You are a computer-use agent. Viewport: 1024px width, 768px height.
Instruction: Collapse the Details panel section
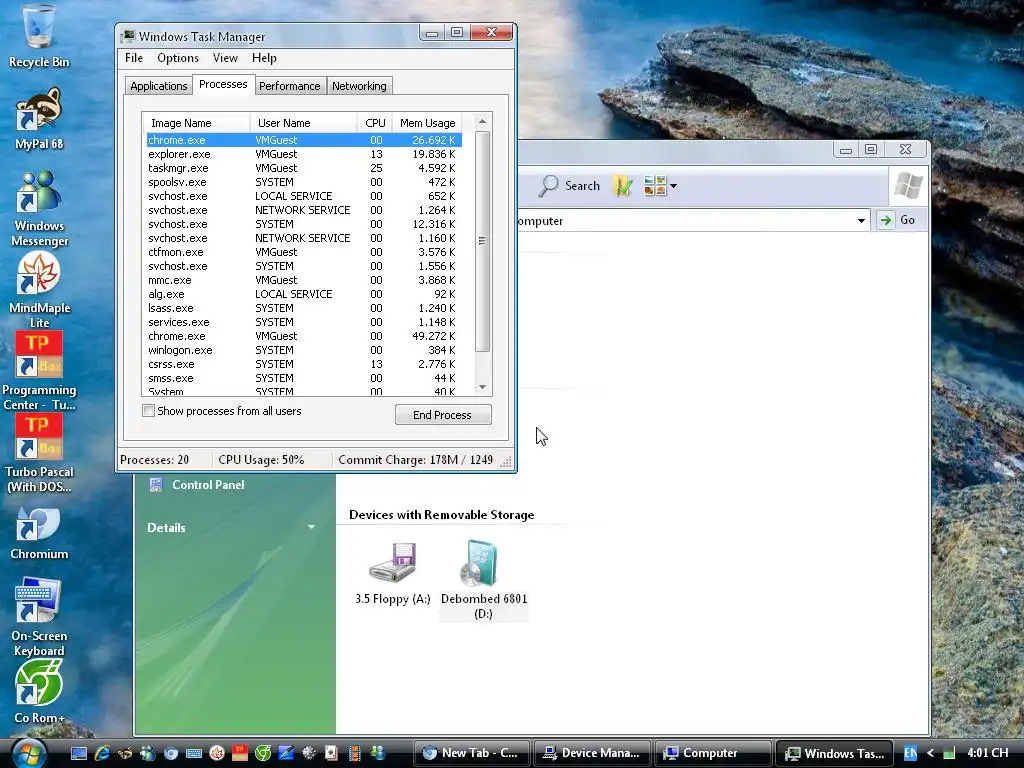tap(311, 527)
